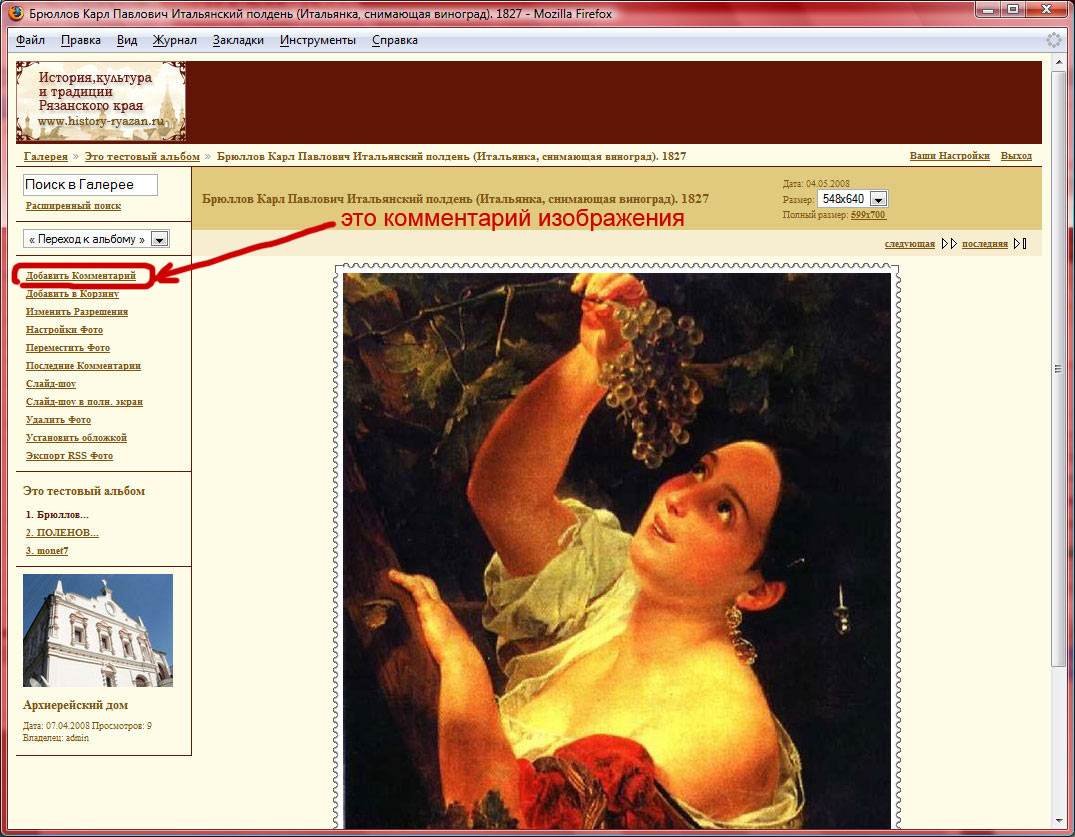The width and height of the screenshot is (1075, 837).
Task: Open the «Переход к альбому» dropdown
Action: (96, 239)
